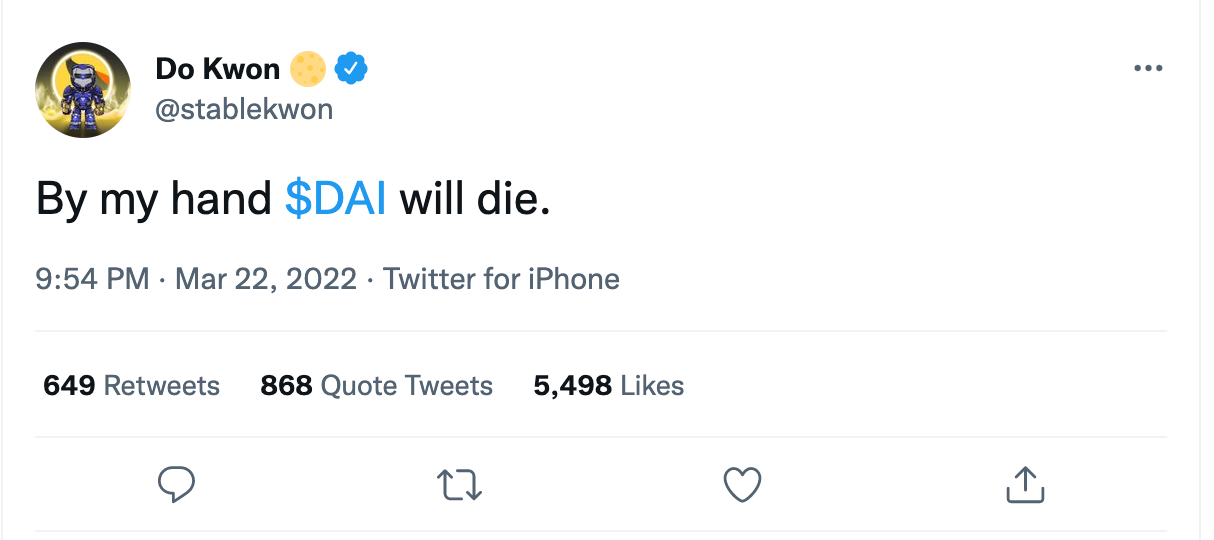The height and width of the screenshot is (540, 1214).
Task: Click the word "Retweets" beside 649
Action: [161, 386]
